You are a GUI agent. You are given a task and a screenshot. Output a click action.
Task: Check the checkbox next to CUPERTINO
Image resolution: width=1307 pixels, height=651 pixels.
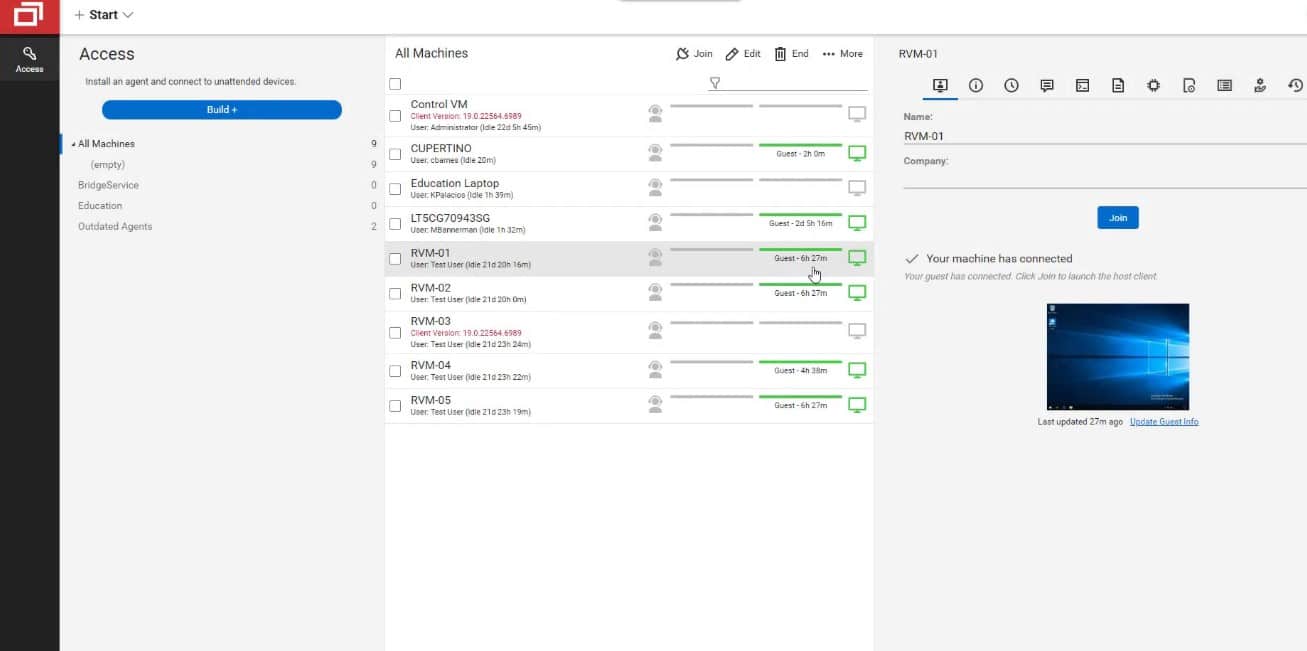395,152
